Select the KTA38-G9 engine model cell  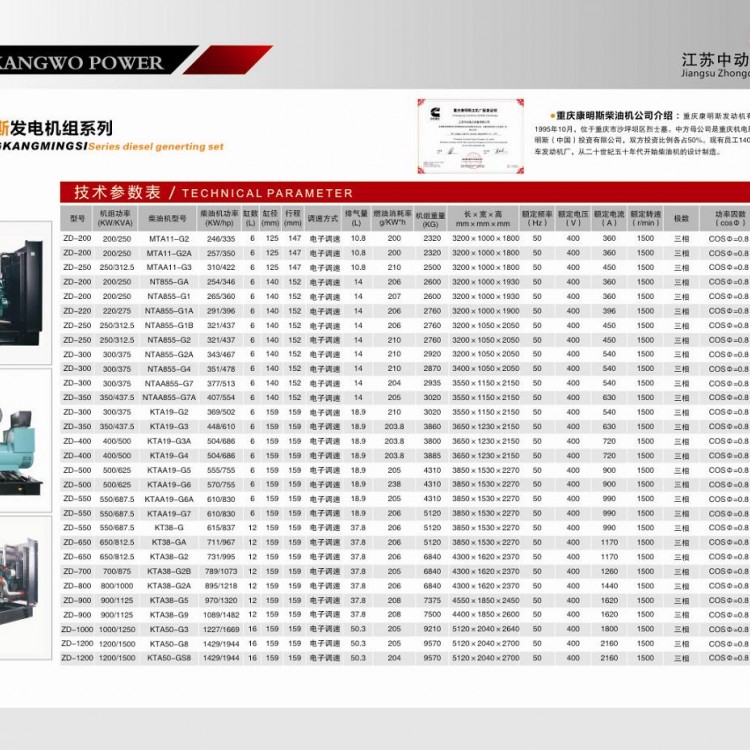[169, 615]
